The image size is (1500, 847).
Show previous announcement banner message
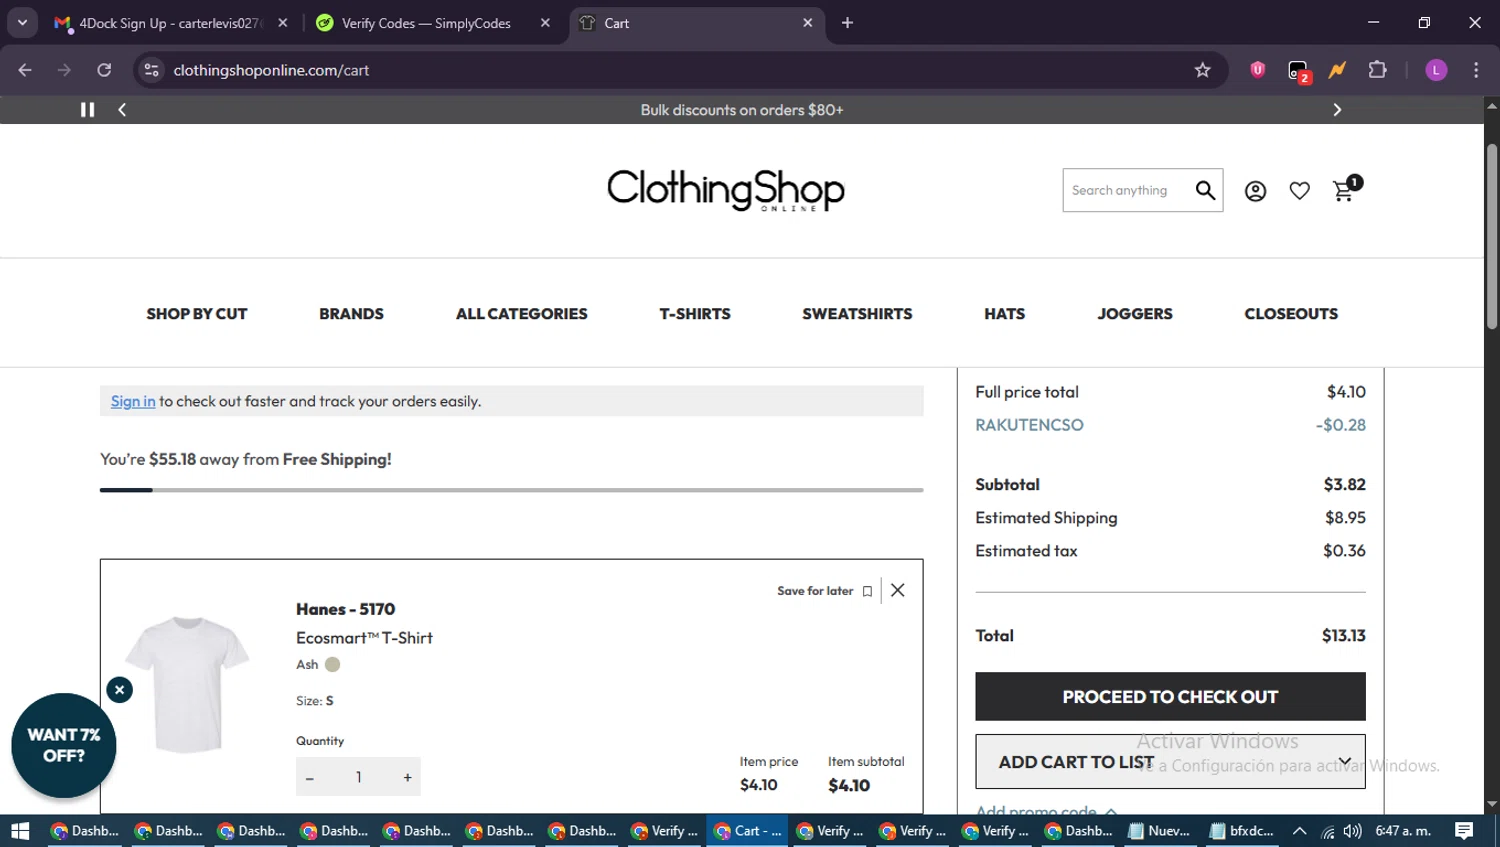coord(122,110)
